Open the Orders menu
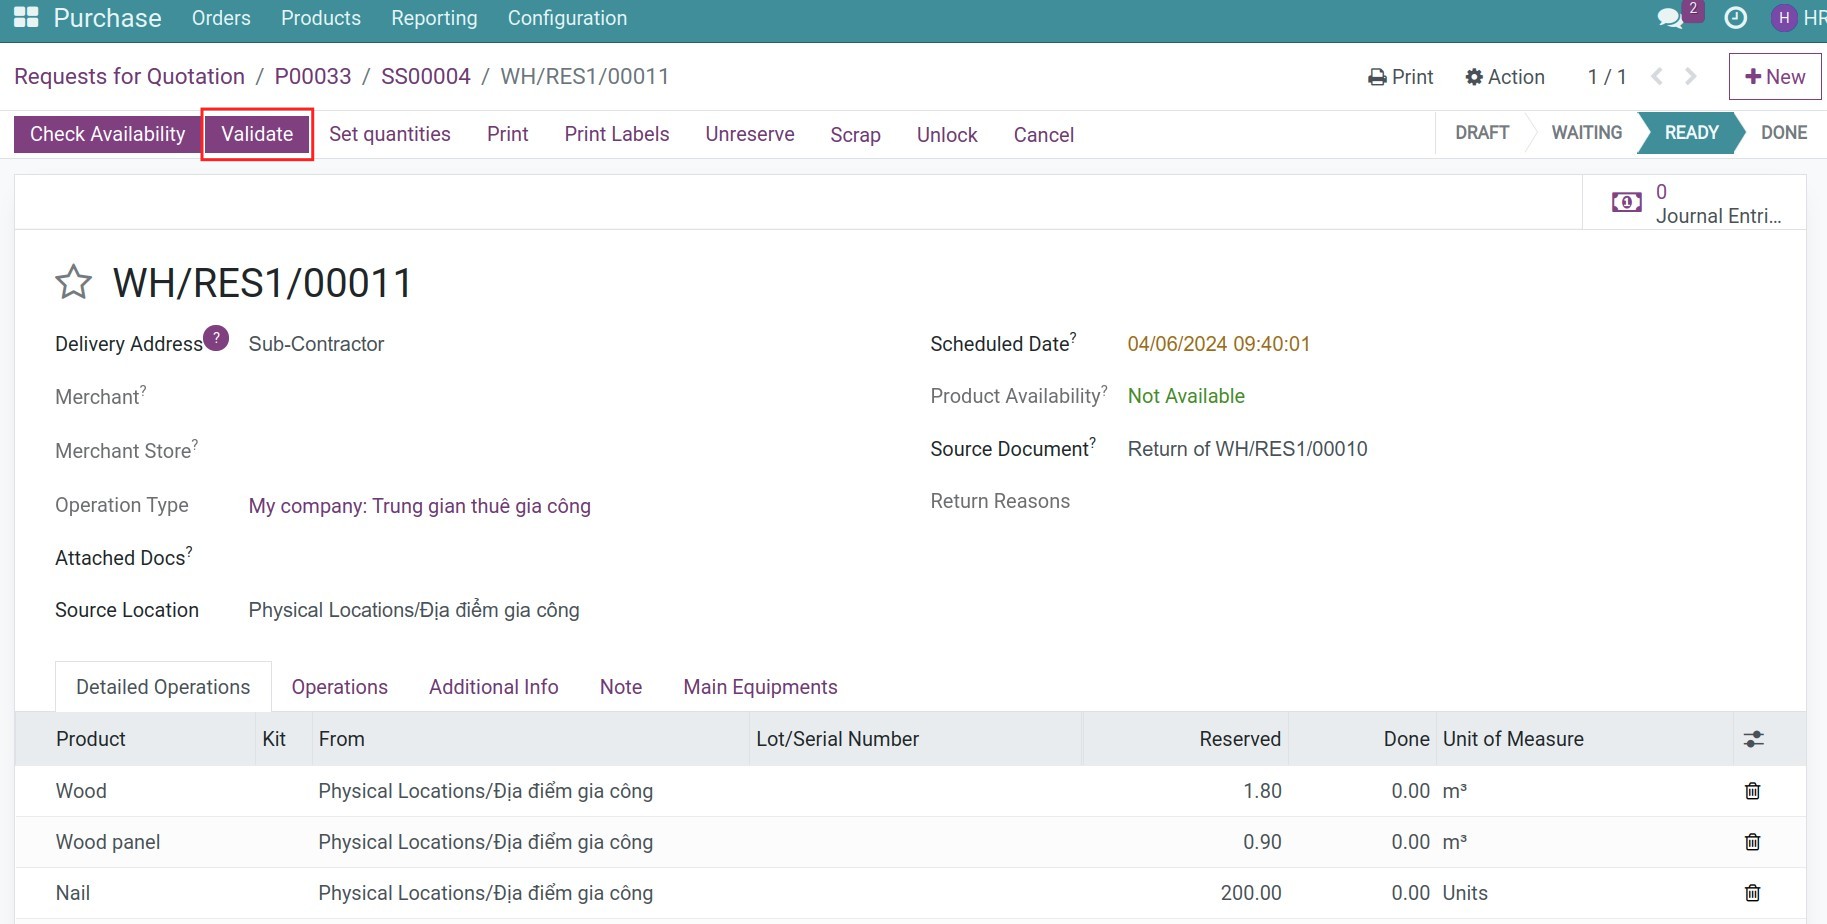The height and width of the screenshot is (924, 1827). 221,18
